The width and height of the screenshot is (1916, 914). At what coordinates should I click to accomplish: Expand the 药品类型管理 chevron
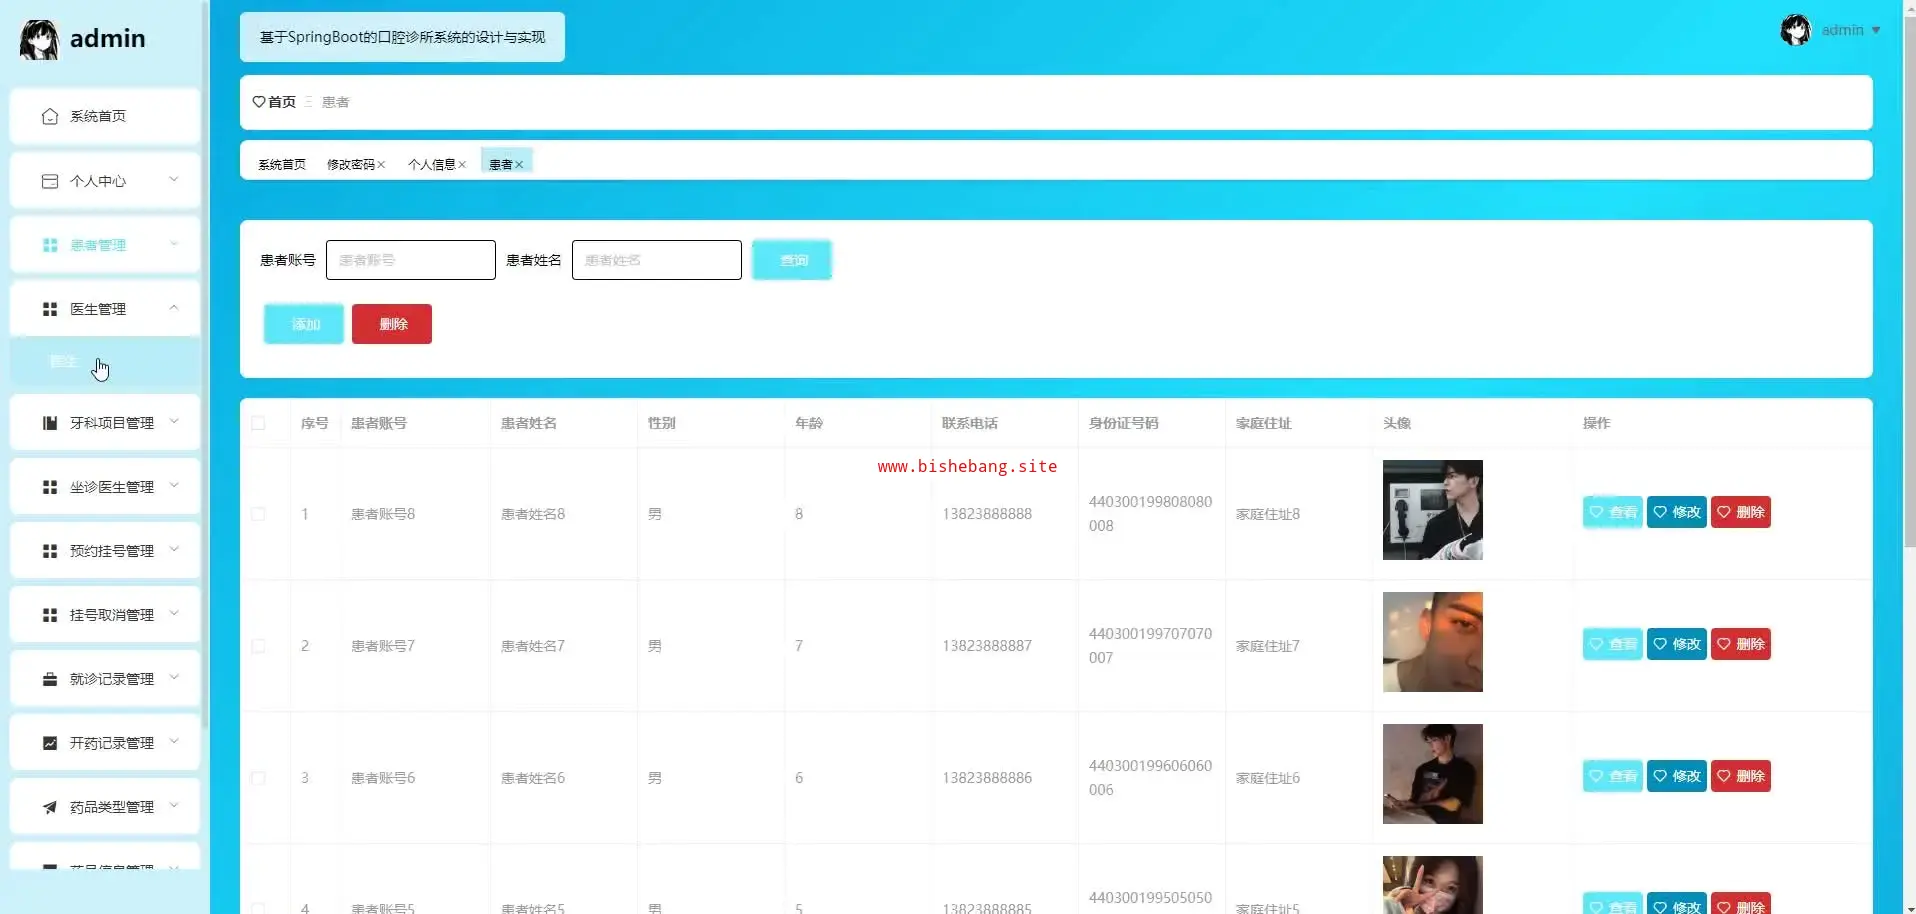coord(174,806)
